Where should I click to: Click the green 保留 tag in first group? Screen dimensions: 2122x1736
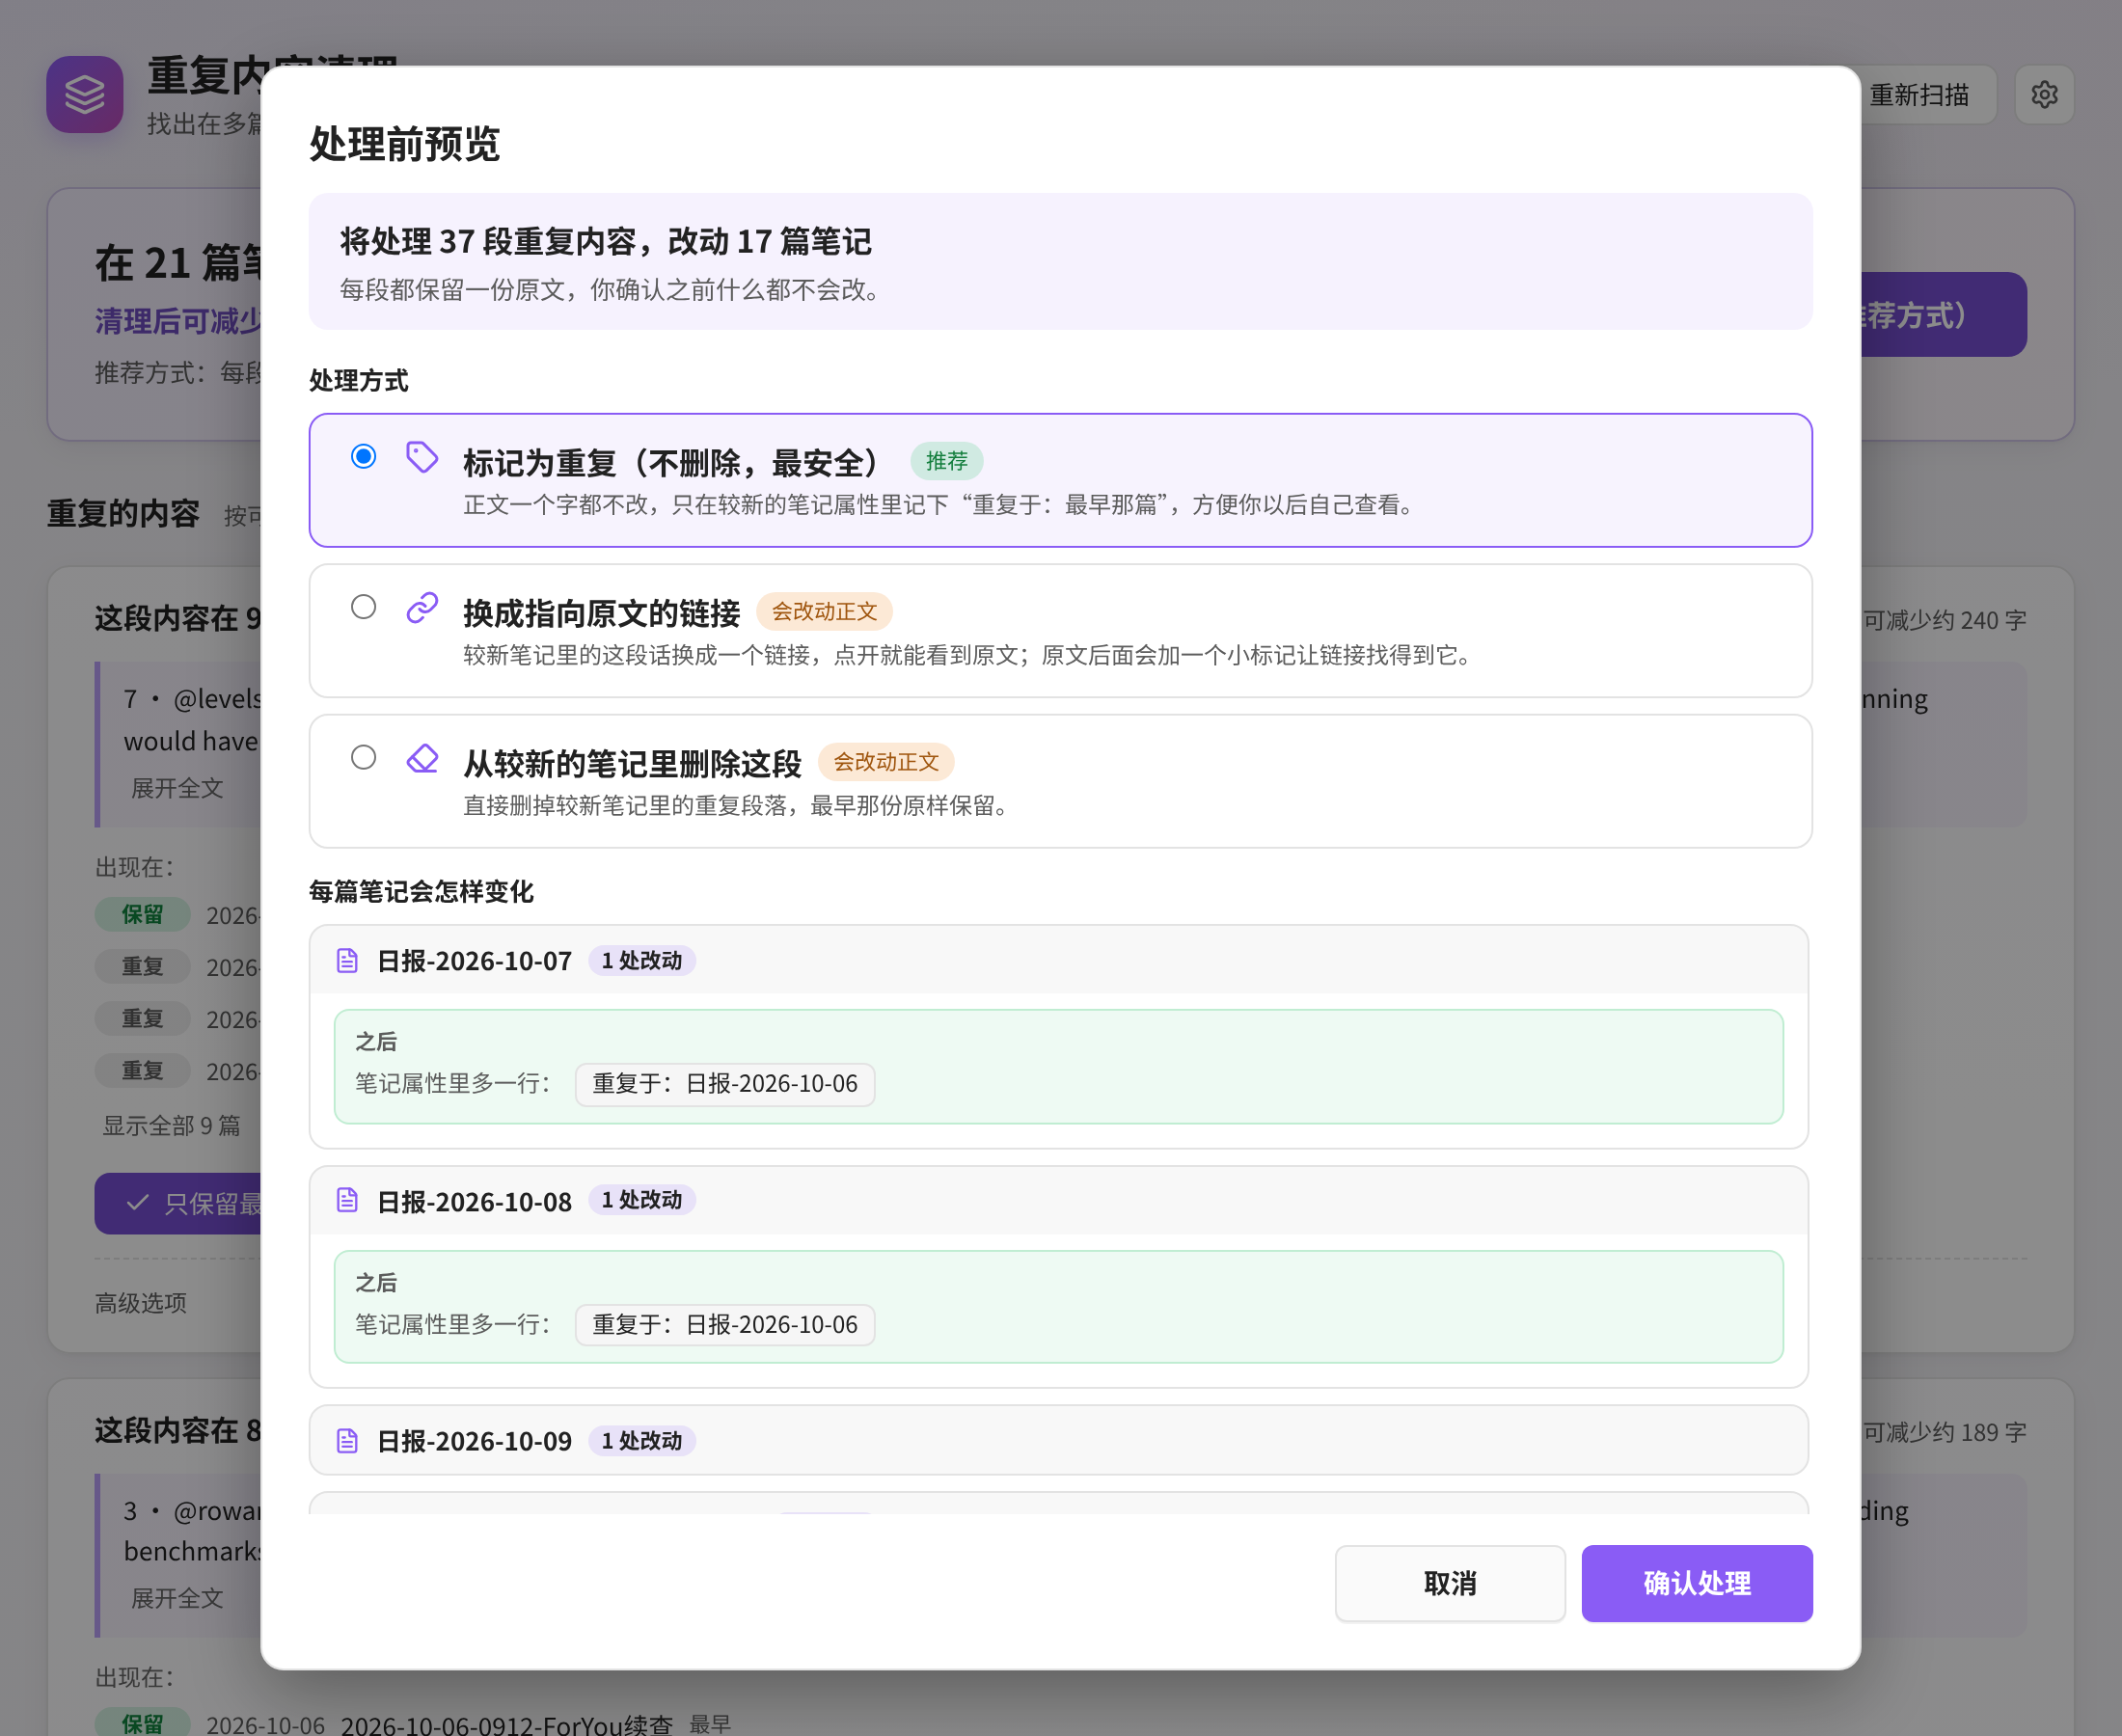click(x=142, y=914)
